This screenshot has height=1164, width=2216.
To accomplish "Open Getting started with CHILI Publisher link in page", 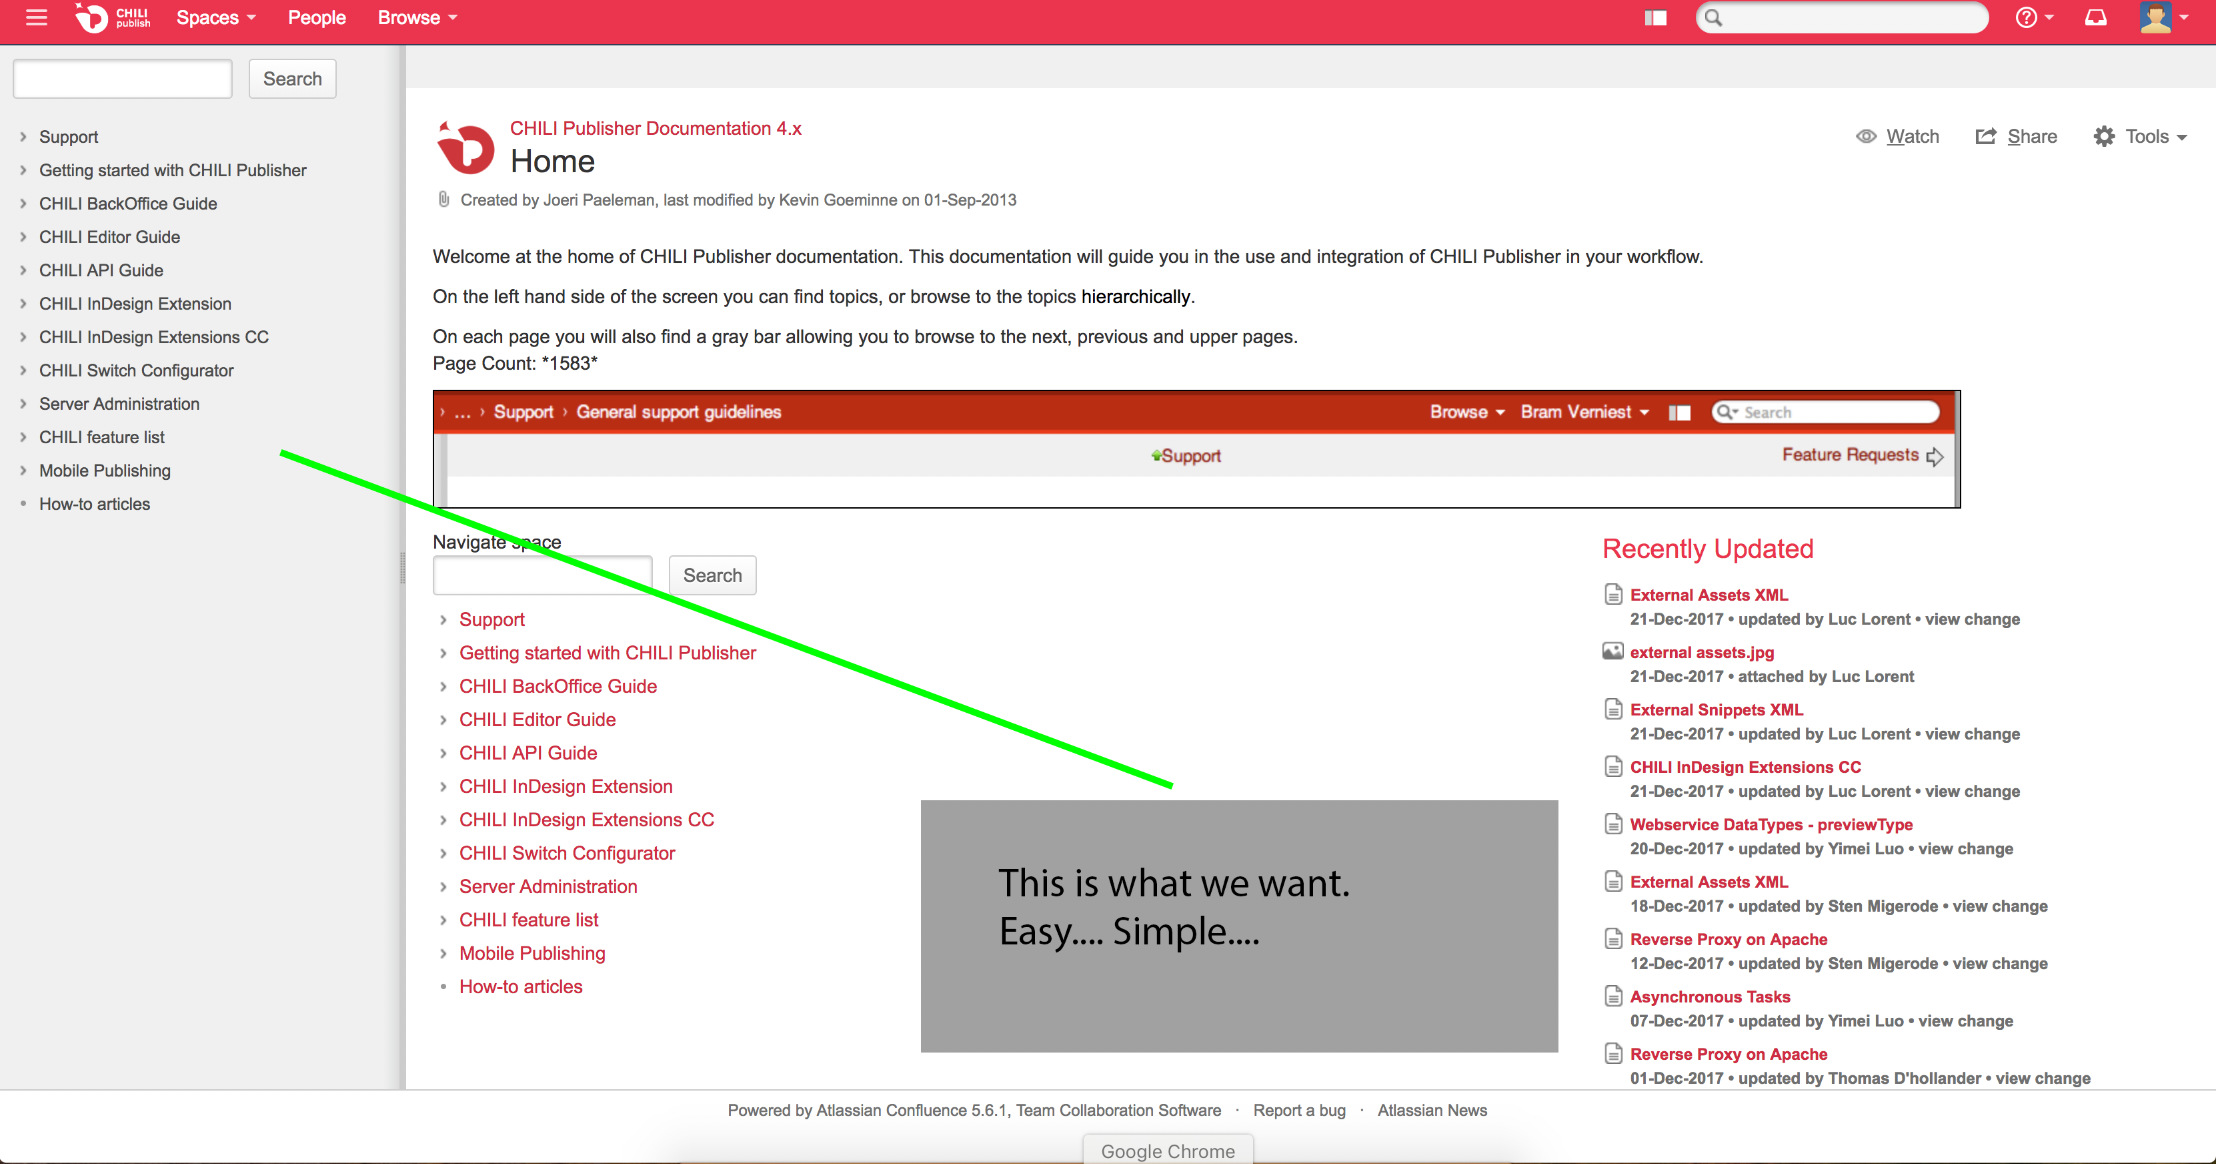I will 608,653.
